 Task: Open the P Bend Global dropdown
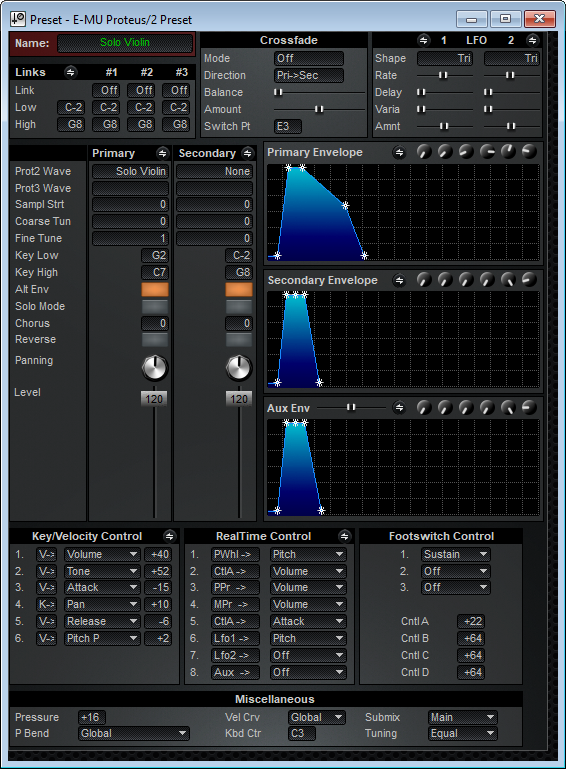click(133, 733)
